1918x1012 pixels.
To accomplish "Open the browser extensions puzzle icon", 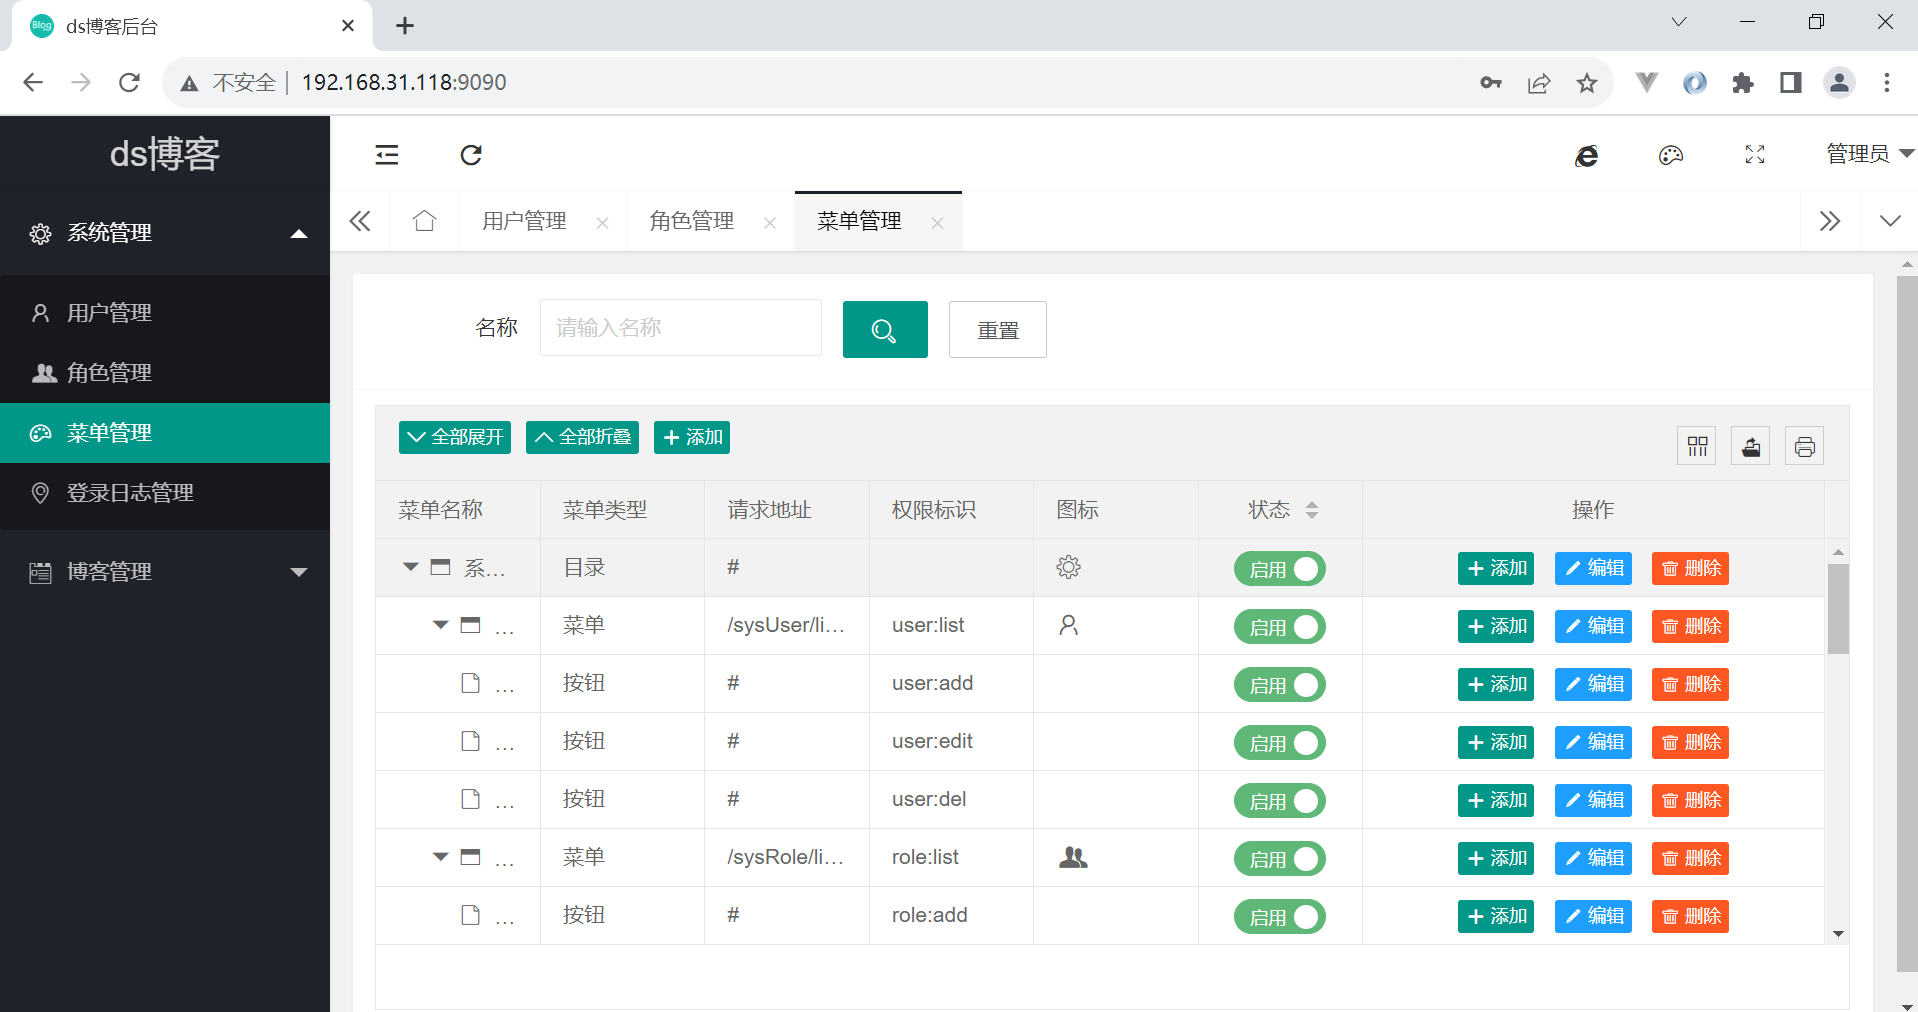I will [1743, 83].
